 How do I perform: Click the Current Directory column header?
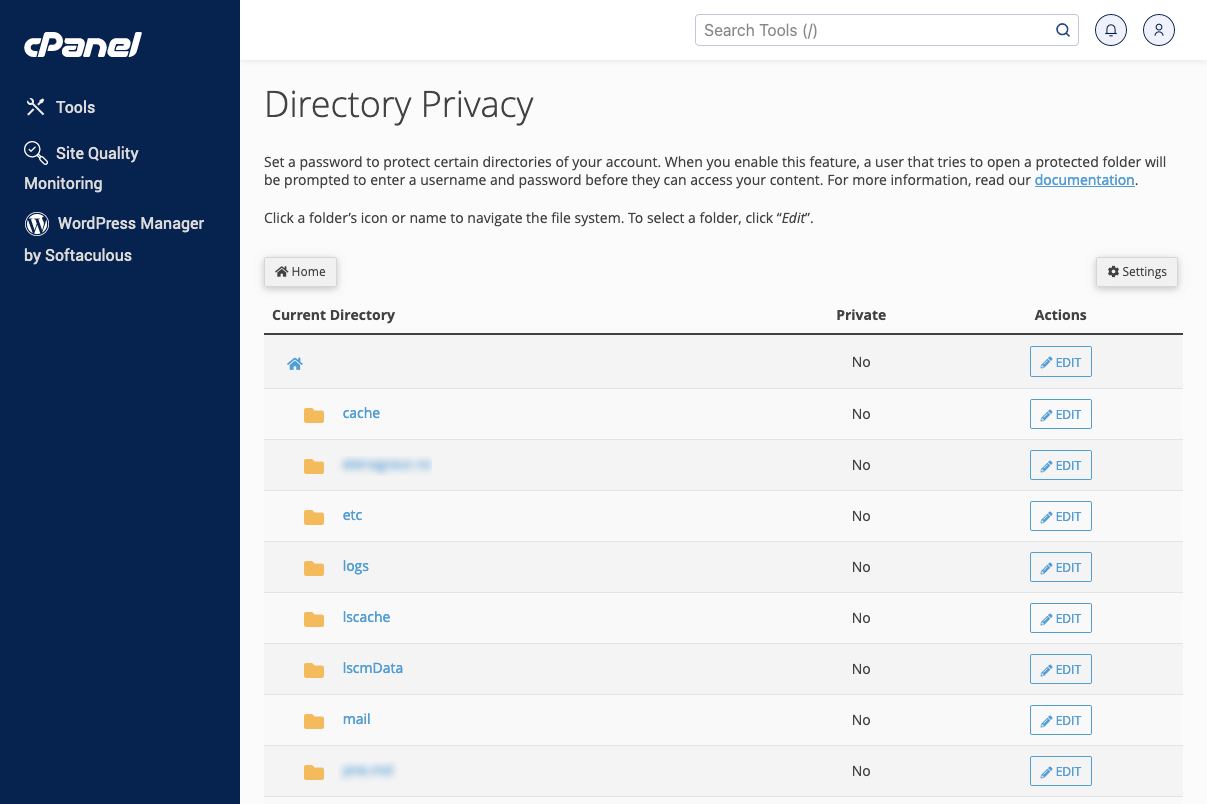pos(333,315)
